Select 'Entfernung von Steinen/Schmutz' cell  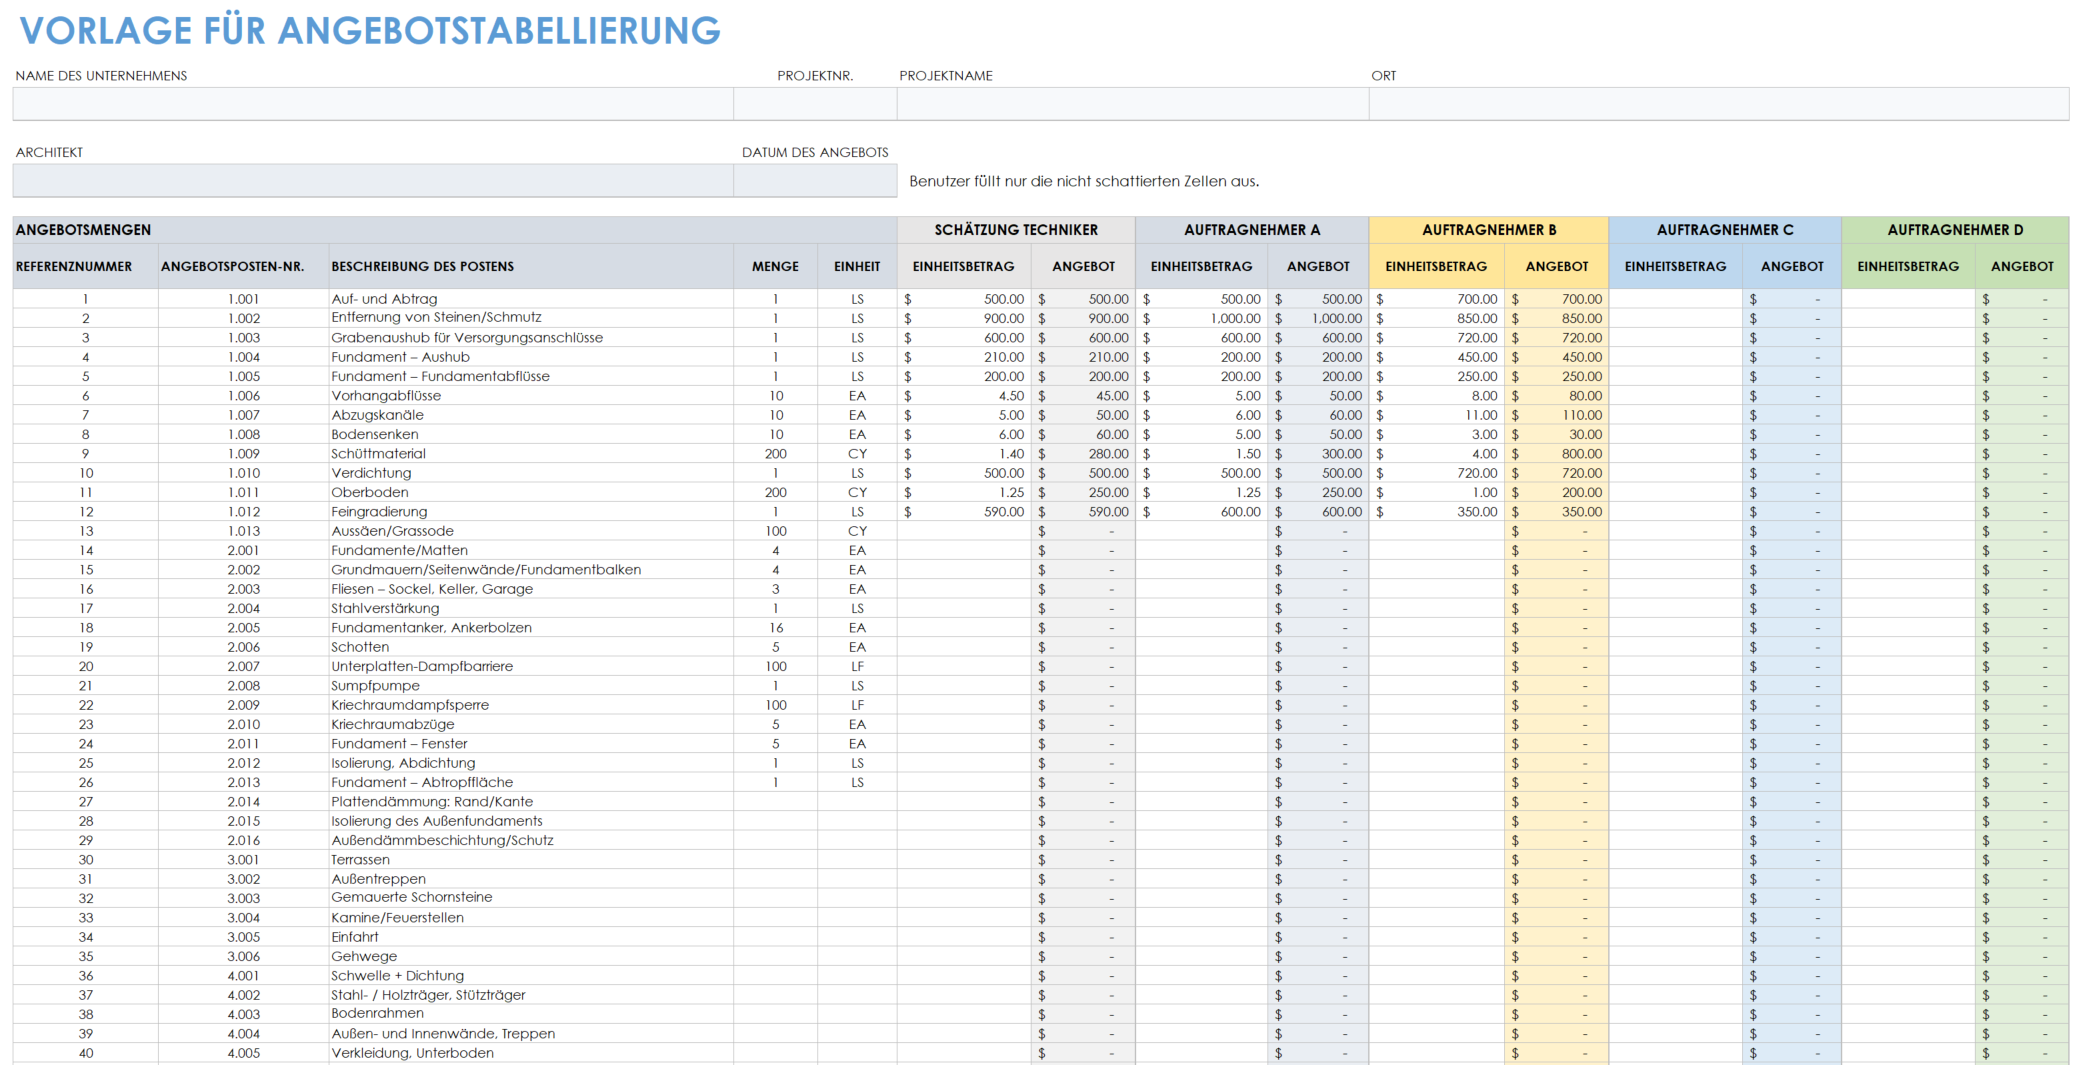(x=531, y=318)
